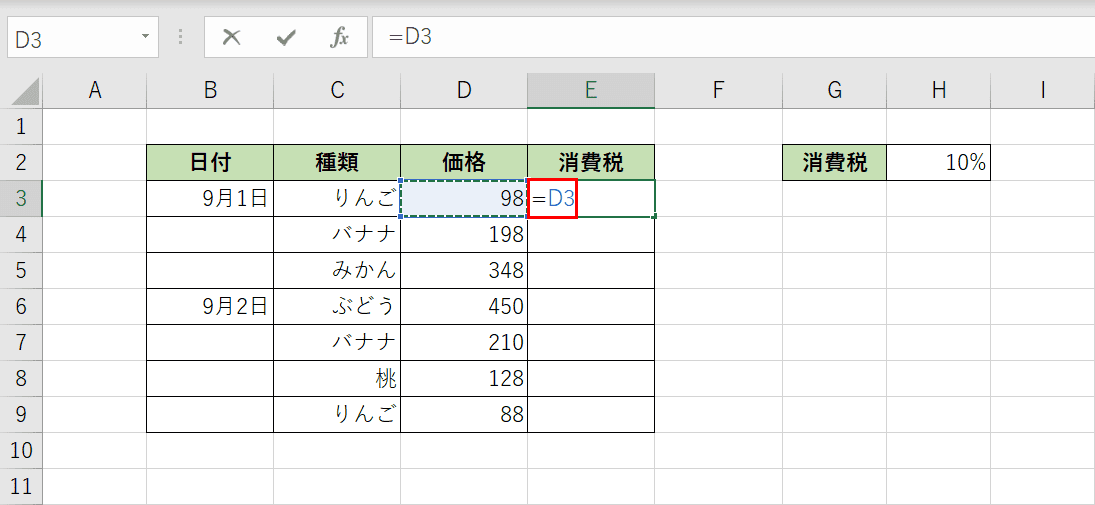Select column H header
The height and width of the screenshot is (505, 1095).
[x=939, y=91]
